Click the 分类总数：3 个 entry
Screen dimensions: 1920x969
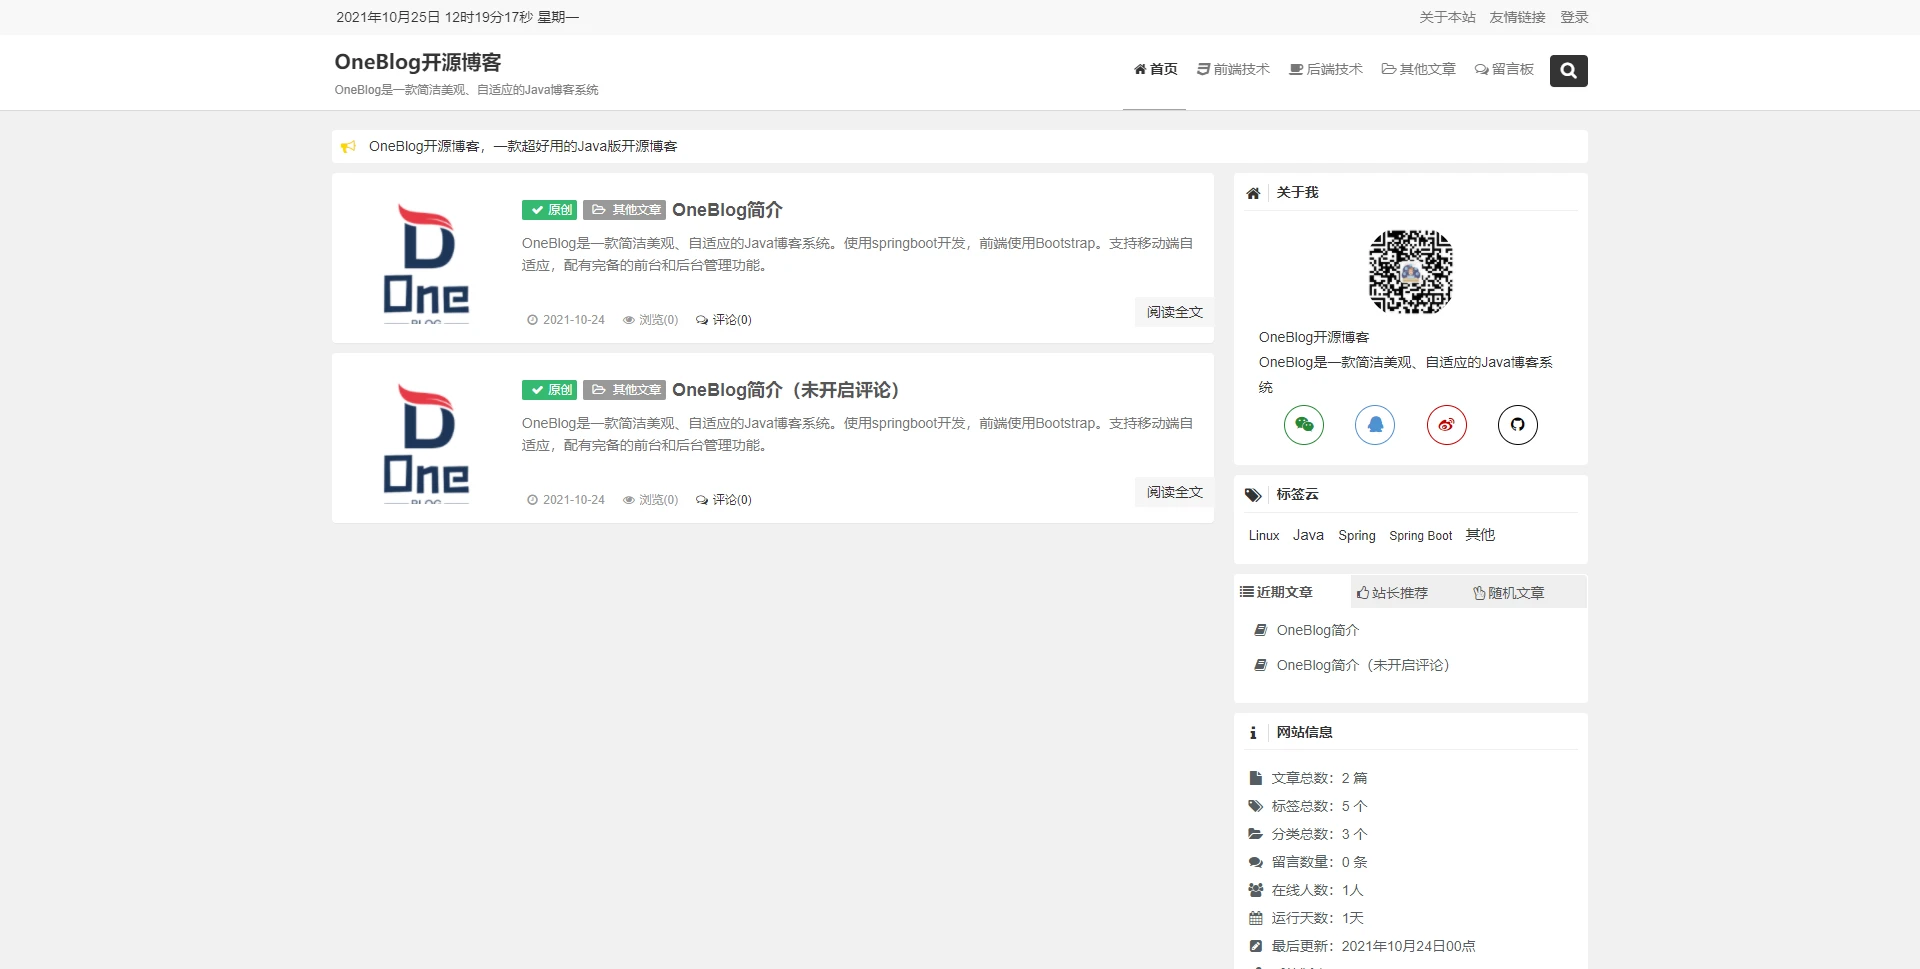(x=1308, y=834)
